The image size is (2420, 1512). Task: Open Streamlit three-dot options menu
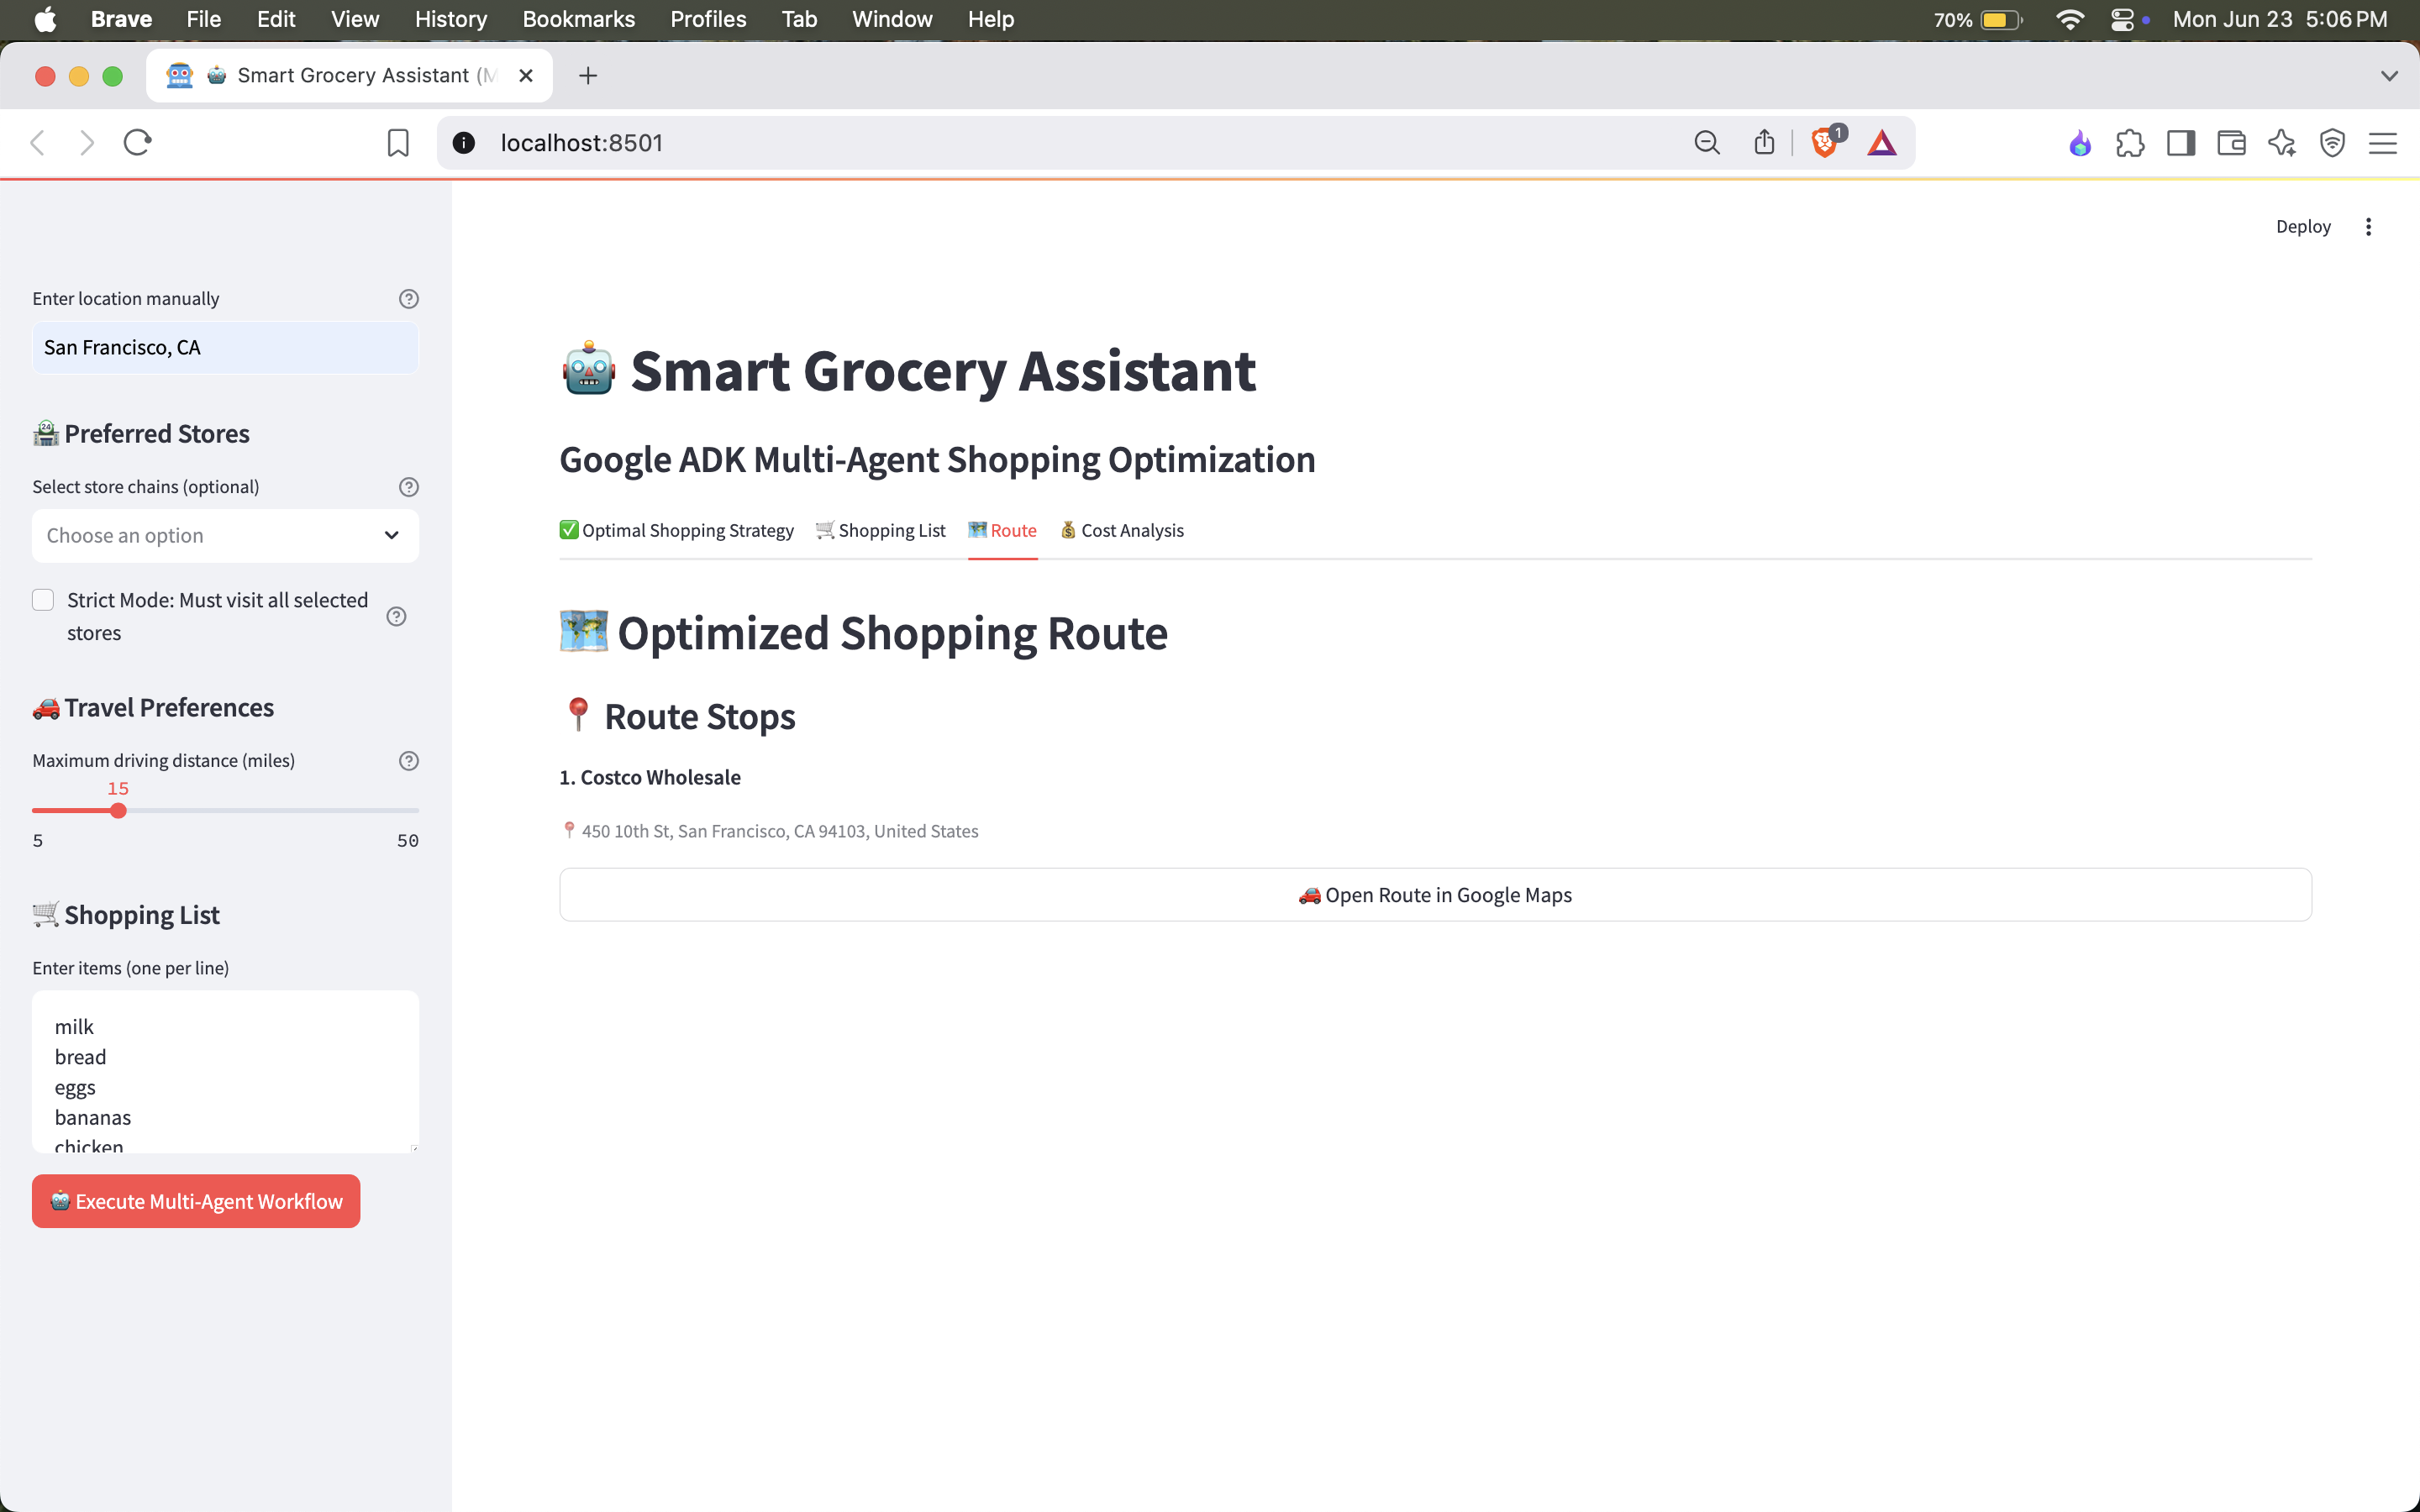click(2367, 227)
